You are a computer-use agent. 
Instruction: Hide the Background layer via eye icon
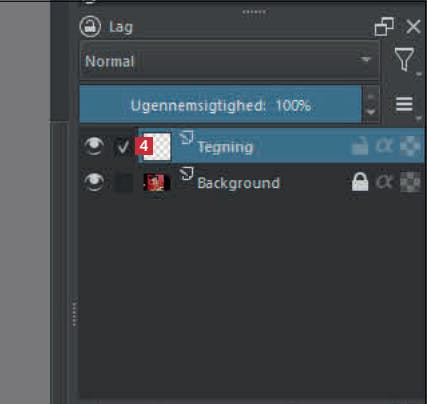coord(94,182)
